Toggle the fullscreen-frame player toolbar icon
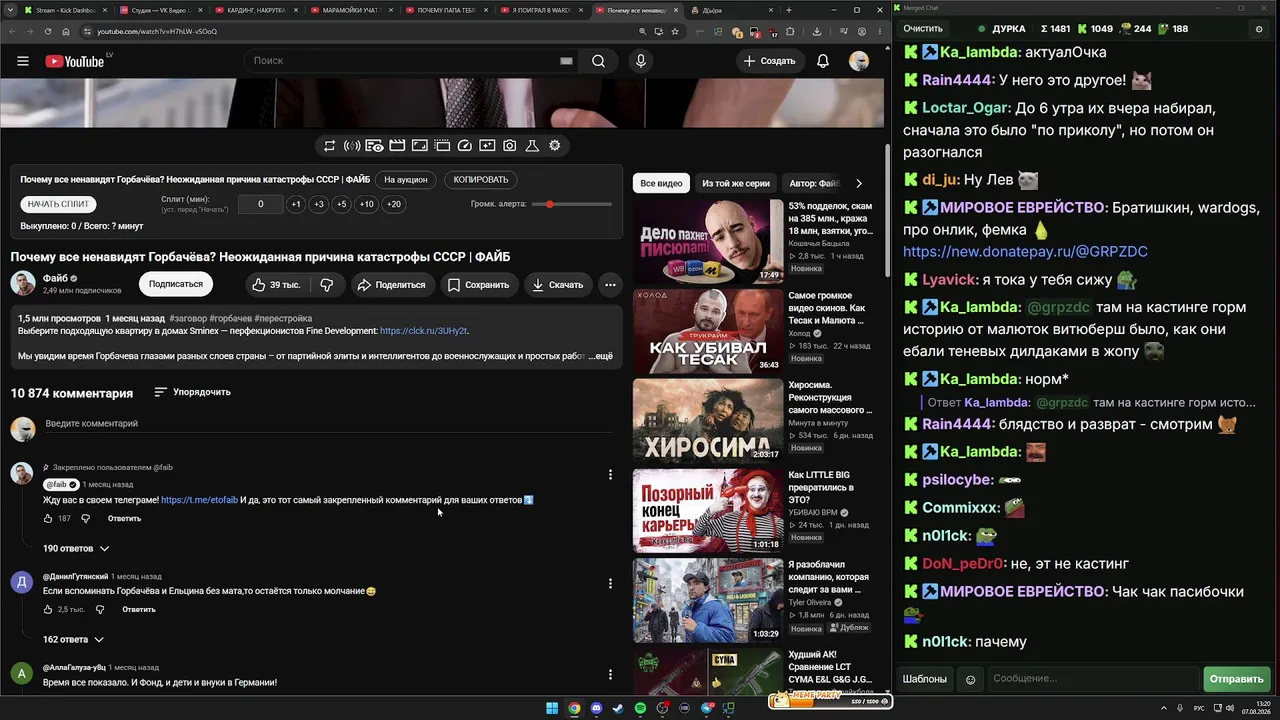The image size is (1280, 720). click(x=420, y=146)
